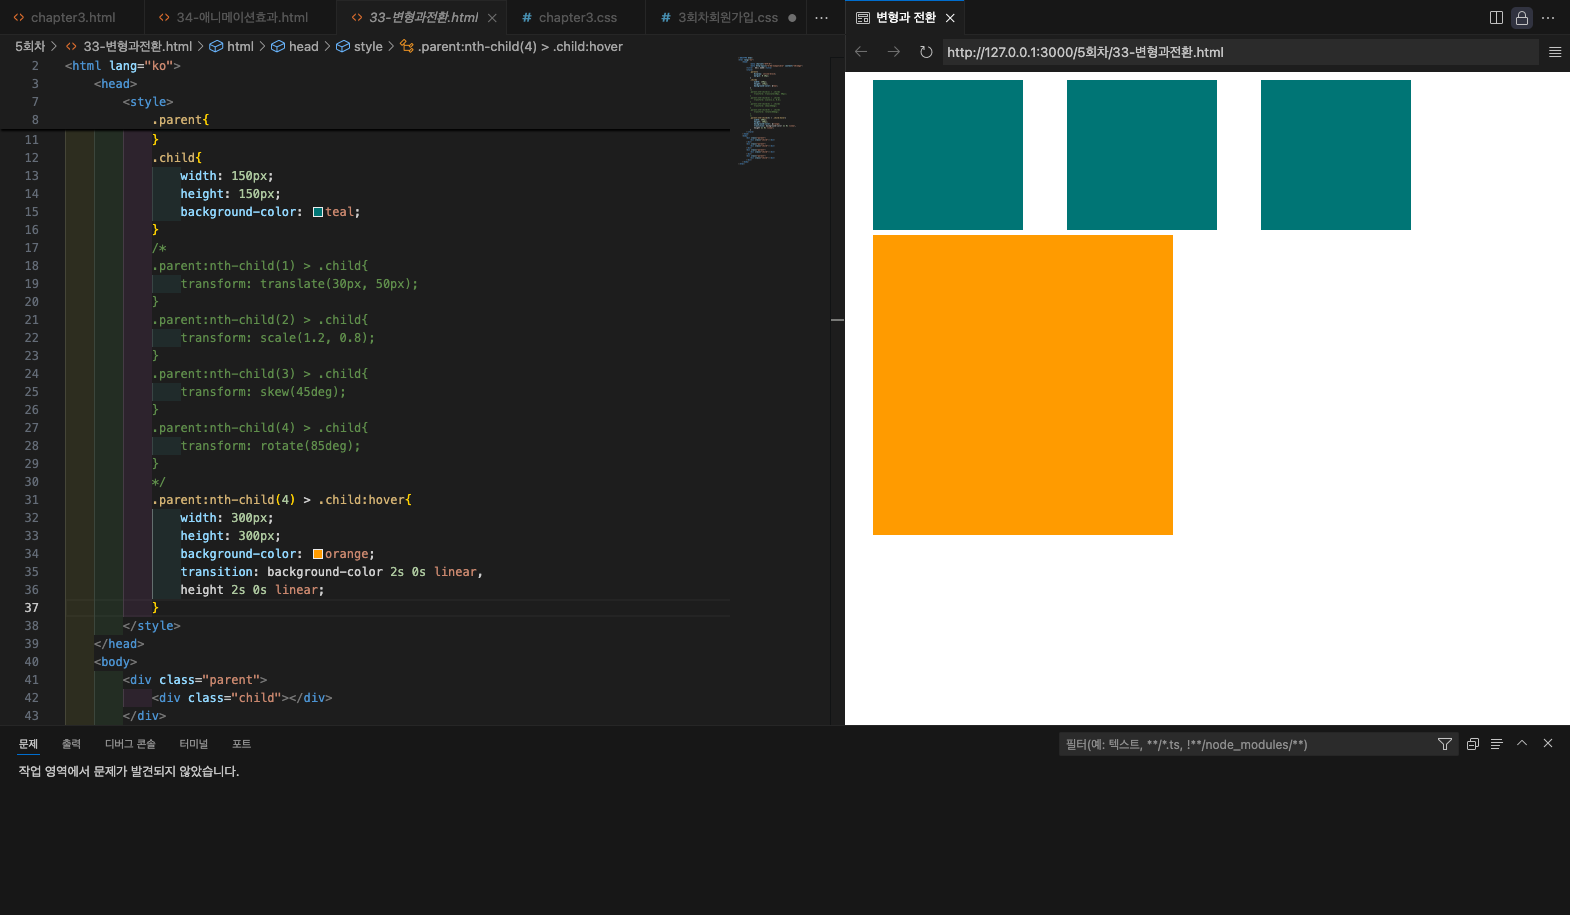This screenshot has width=1570, height=915.
Task: Click head element in breadcrumb
Action: click(295, 46)
